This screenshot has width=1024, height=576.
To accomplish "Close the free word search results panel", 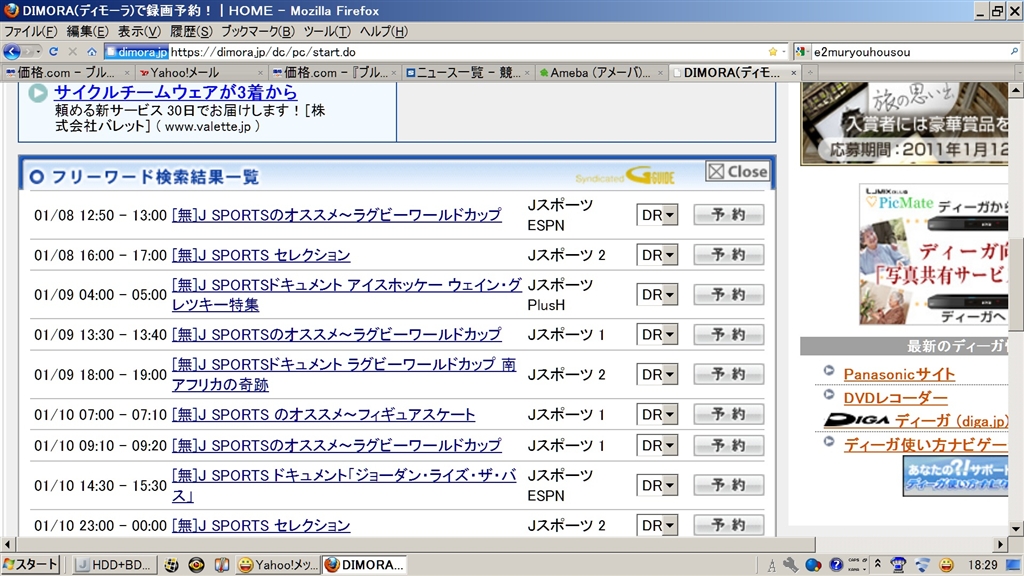I will click(738, 172).
